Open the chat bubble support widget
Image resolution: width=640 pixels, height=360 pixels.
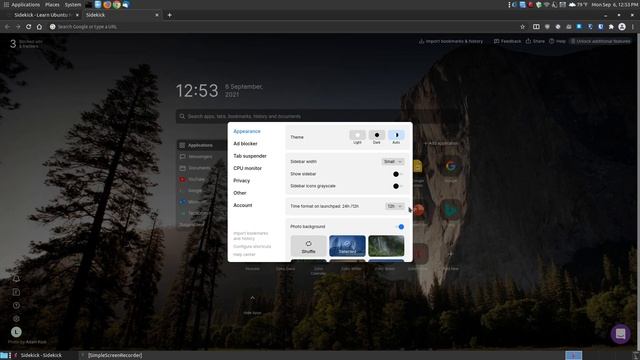coord(620,333)
